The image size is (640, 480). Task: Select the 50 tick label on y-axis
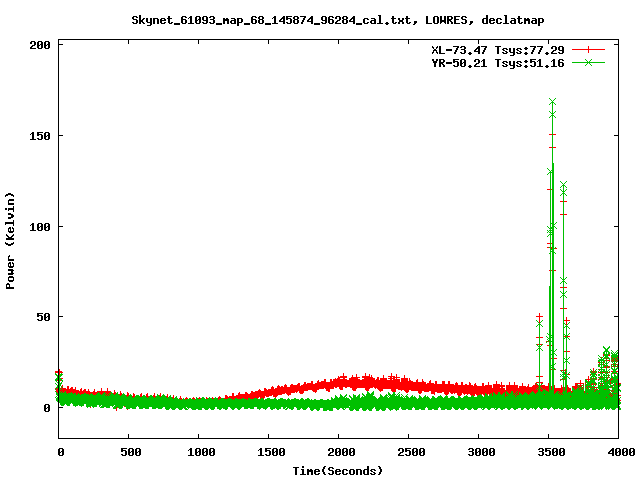tap(44, 317)
